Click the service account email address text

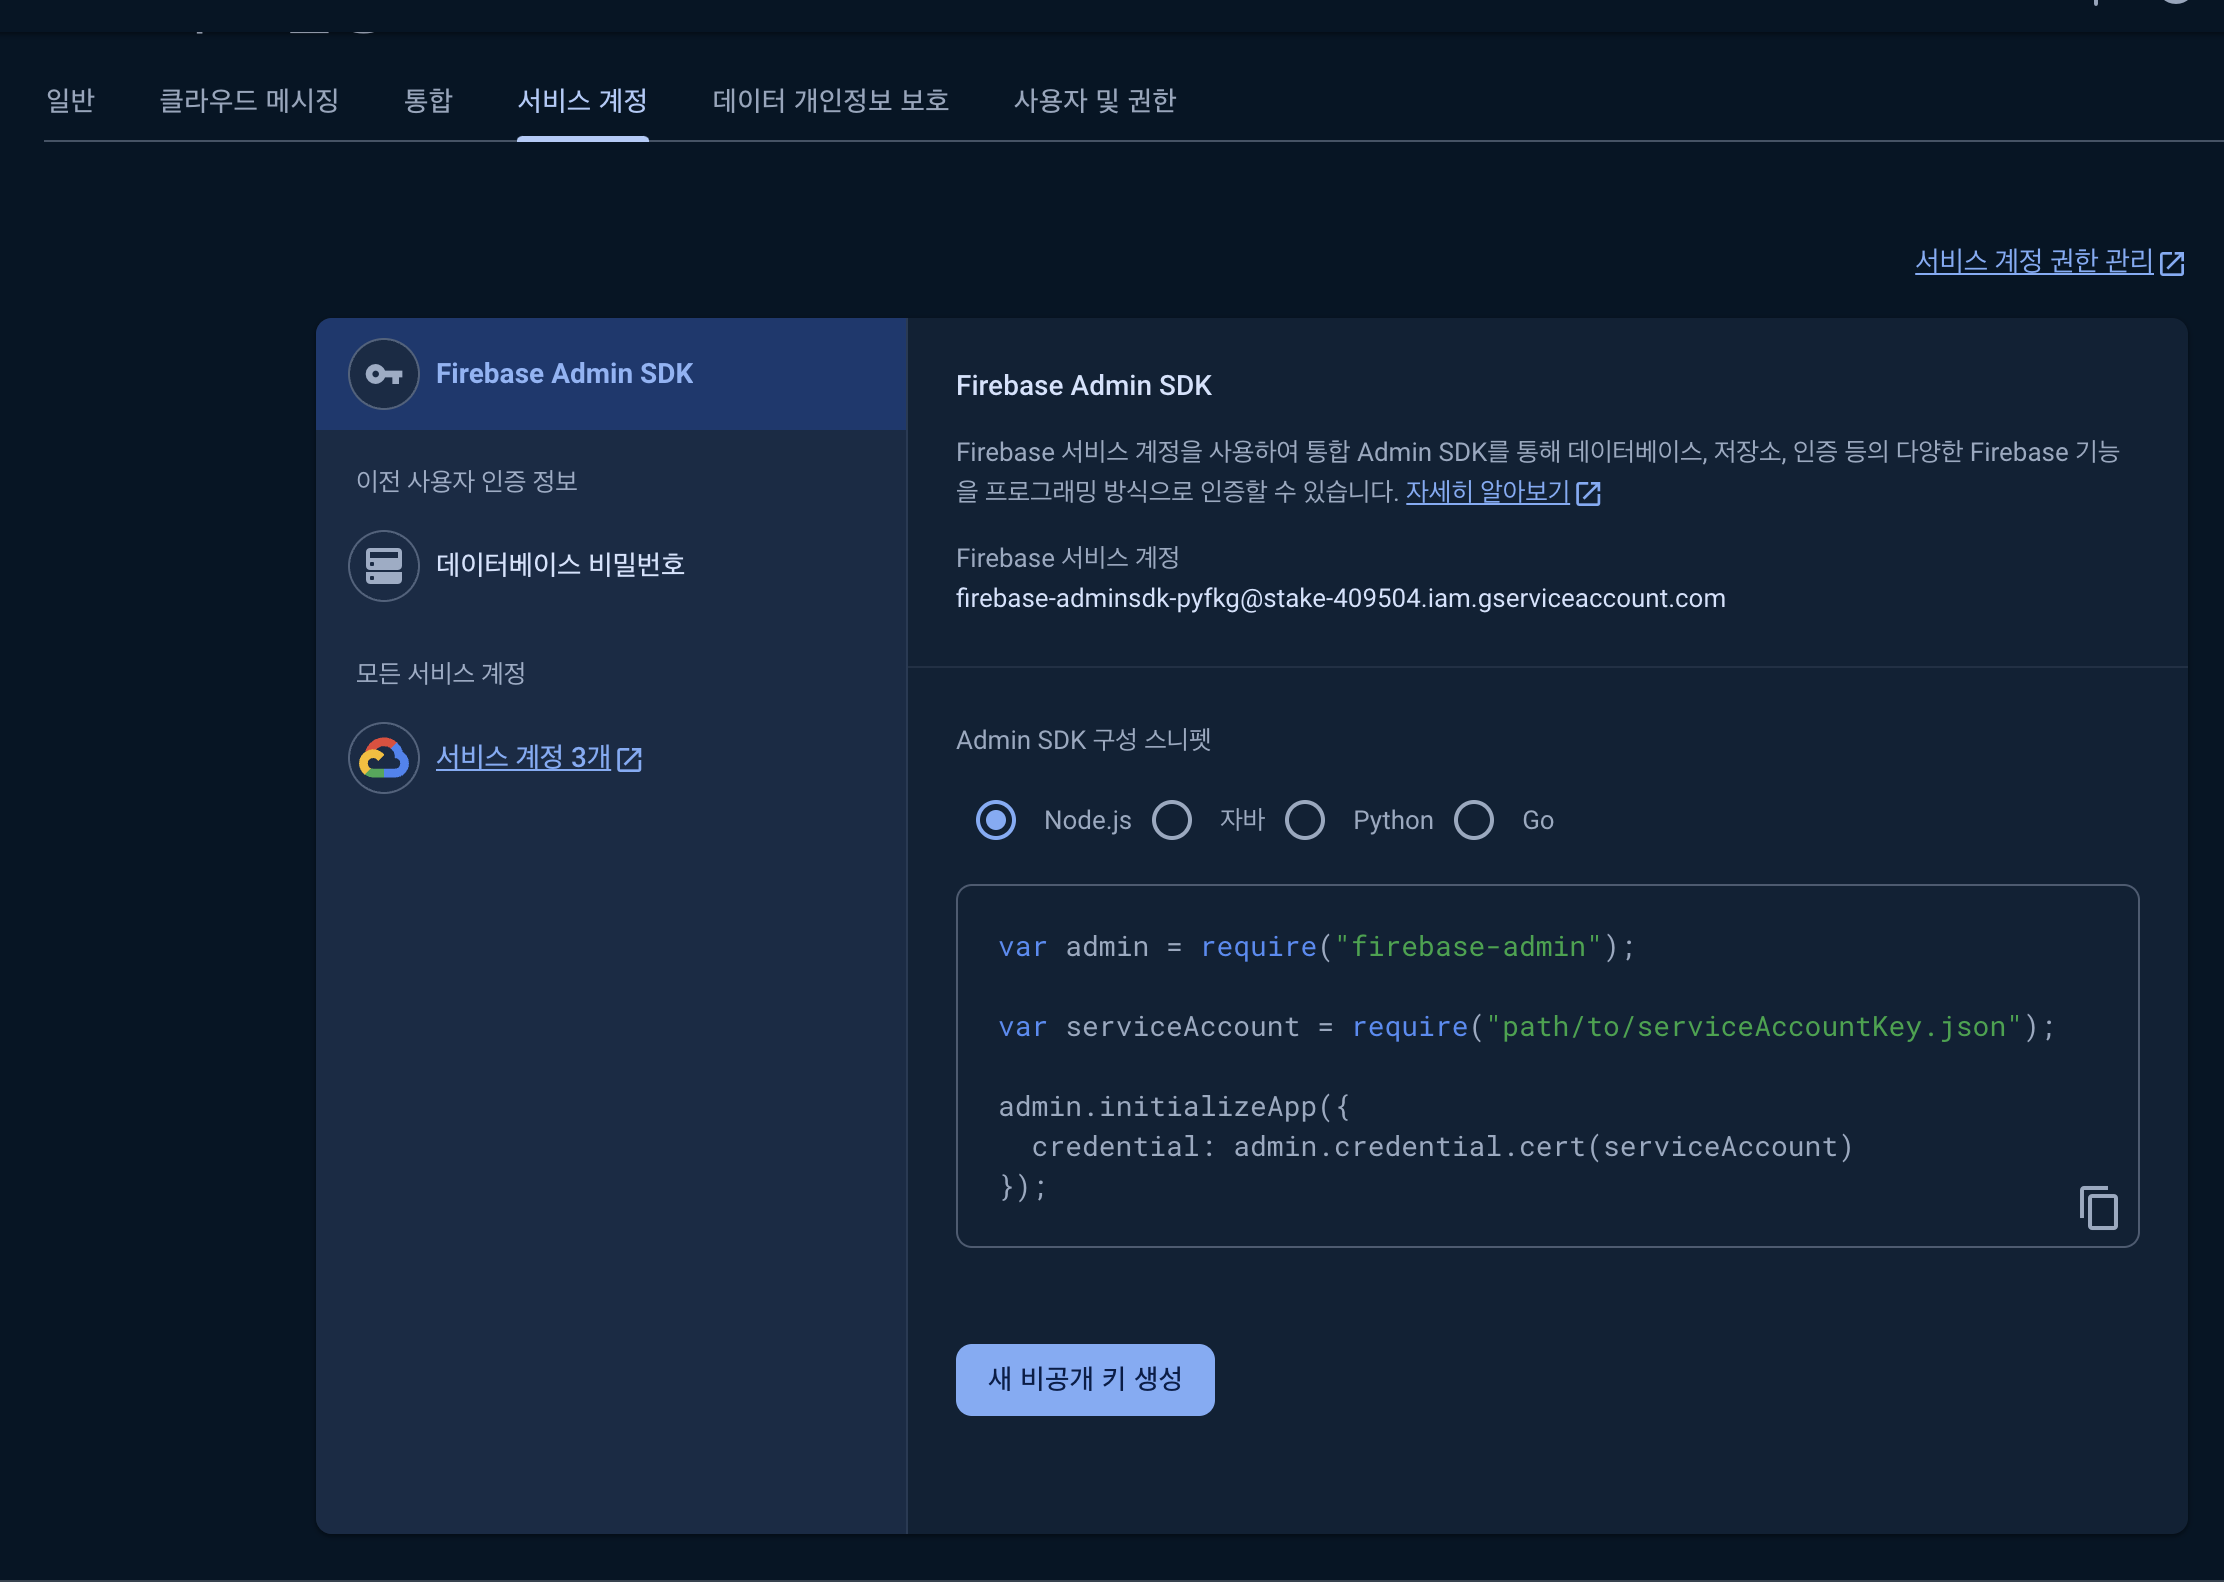[x=1340, y=598]
